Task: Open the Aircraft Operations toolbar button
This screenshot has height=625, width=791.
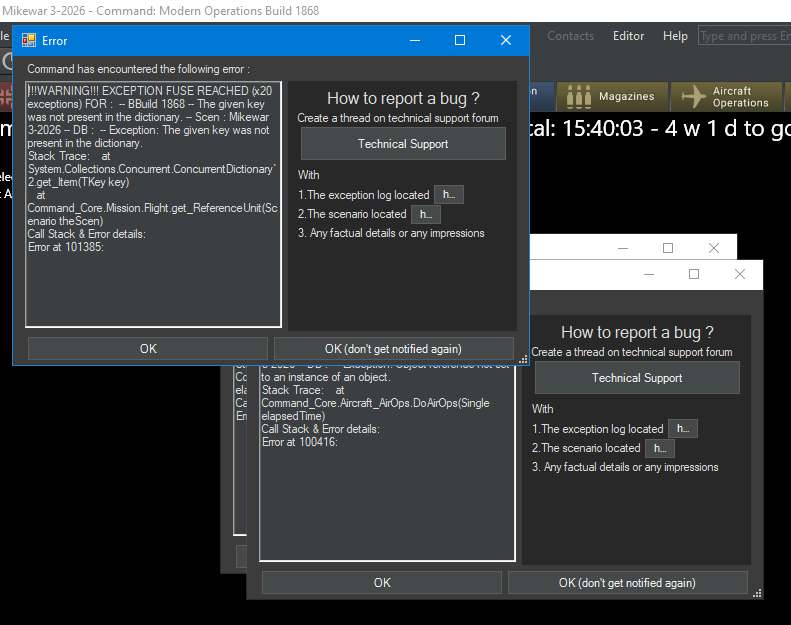Action: pos(726,96)
